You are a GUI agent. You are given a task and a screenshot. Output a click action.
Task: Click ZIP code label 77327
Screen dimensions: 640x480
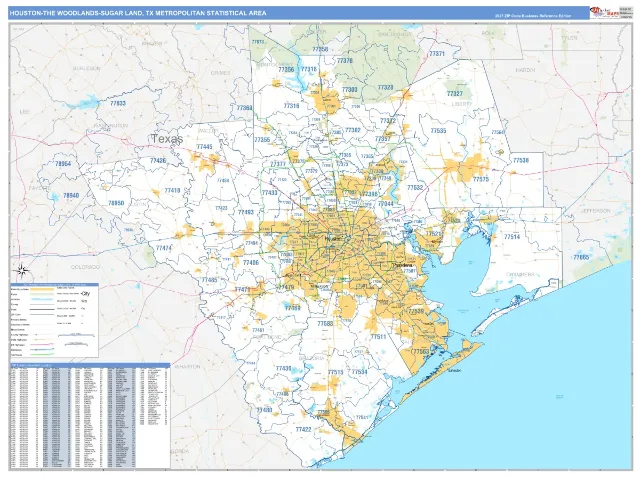[x=454, y=93]
